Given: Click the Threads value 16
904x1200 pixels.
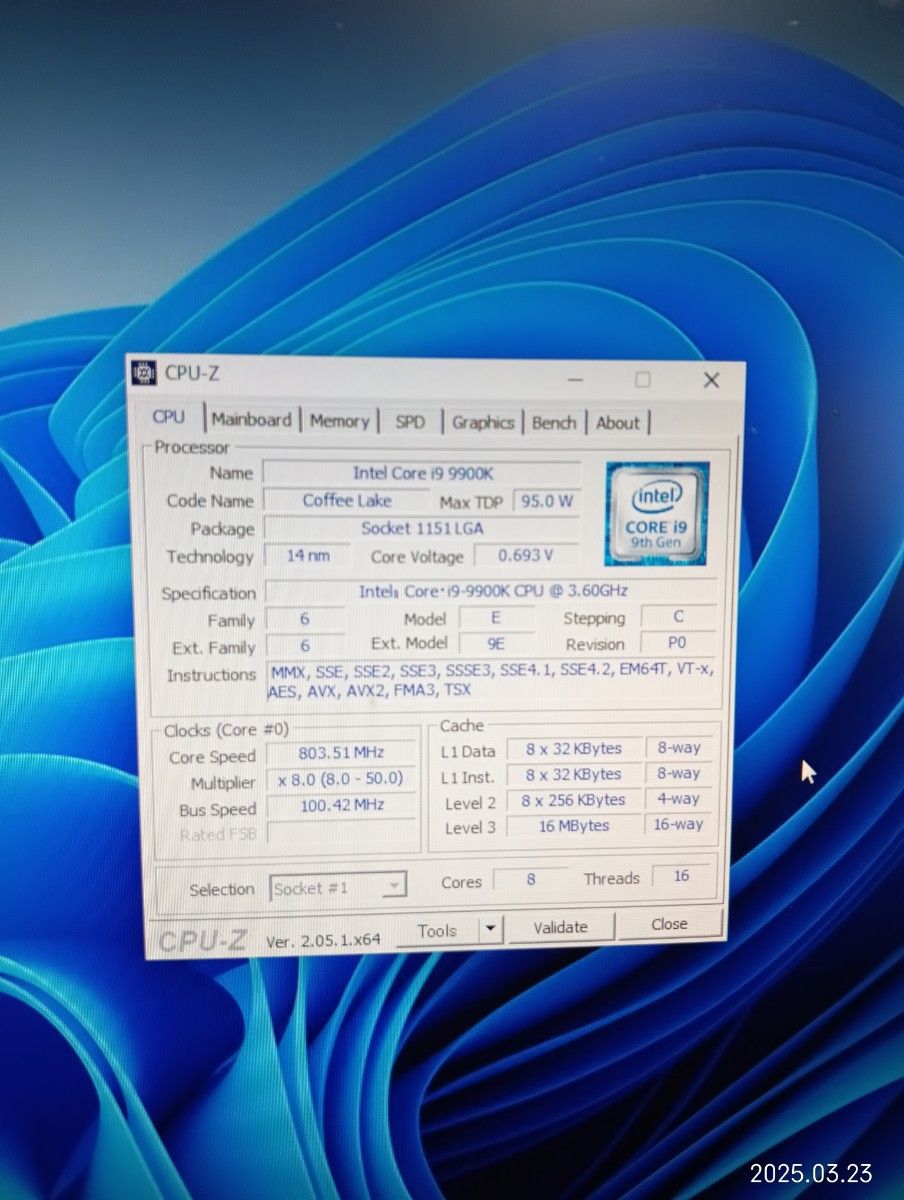Looking at the screenshot, I should pos(682,876).
